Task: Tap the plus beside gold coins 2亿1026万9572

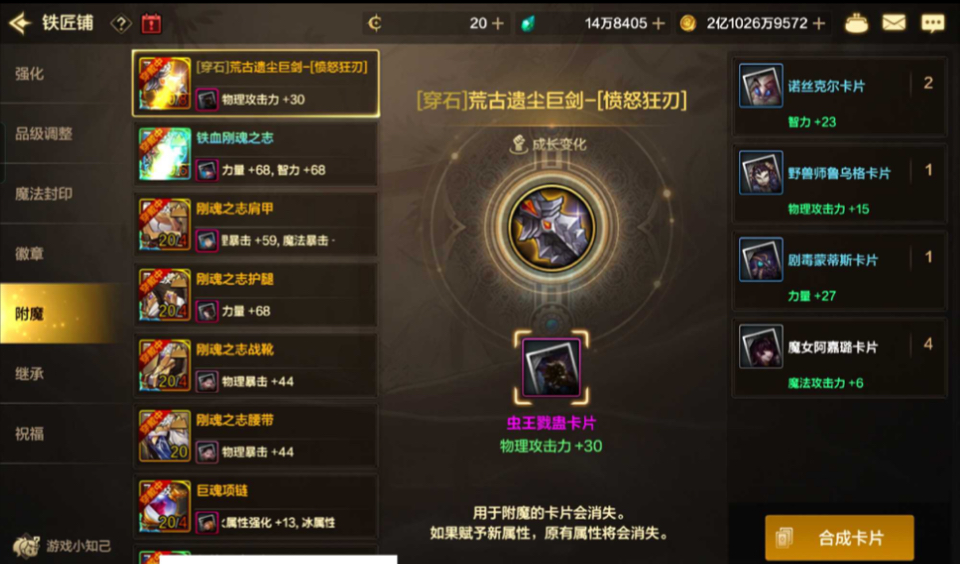Action: 819,23
